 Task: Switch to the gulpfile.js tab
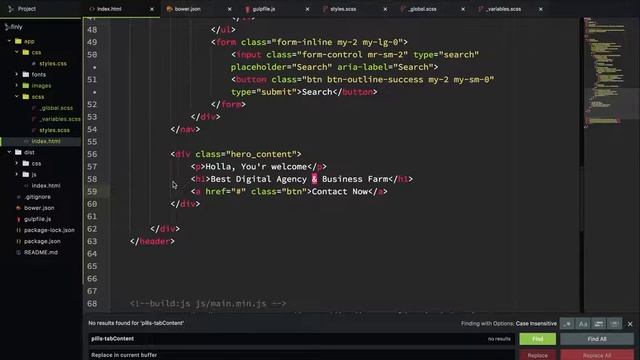276,9
